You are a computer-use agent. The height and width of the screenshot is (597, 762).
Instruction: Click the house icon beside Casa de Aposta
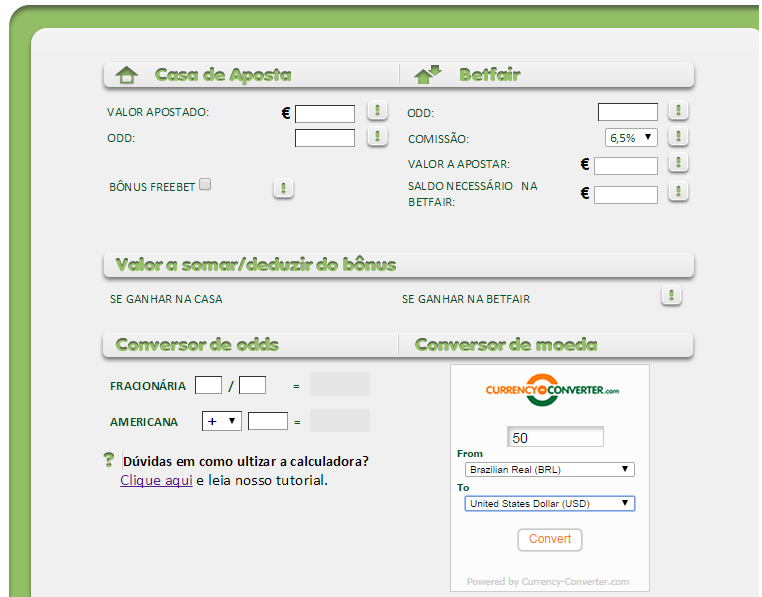coord(127,75)
